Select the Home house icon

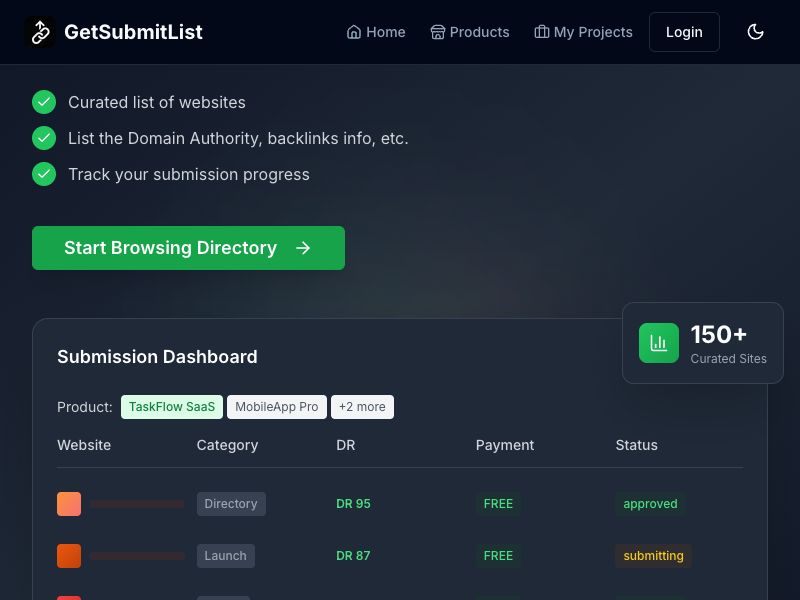353,32
